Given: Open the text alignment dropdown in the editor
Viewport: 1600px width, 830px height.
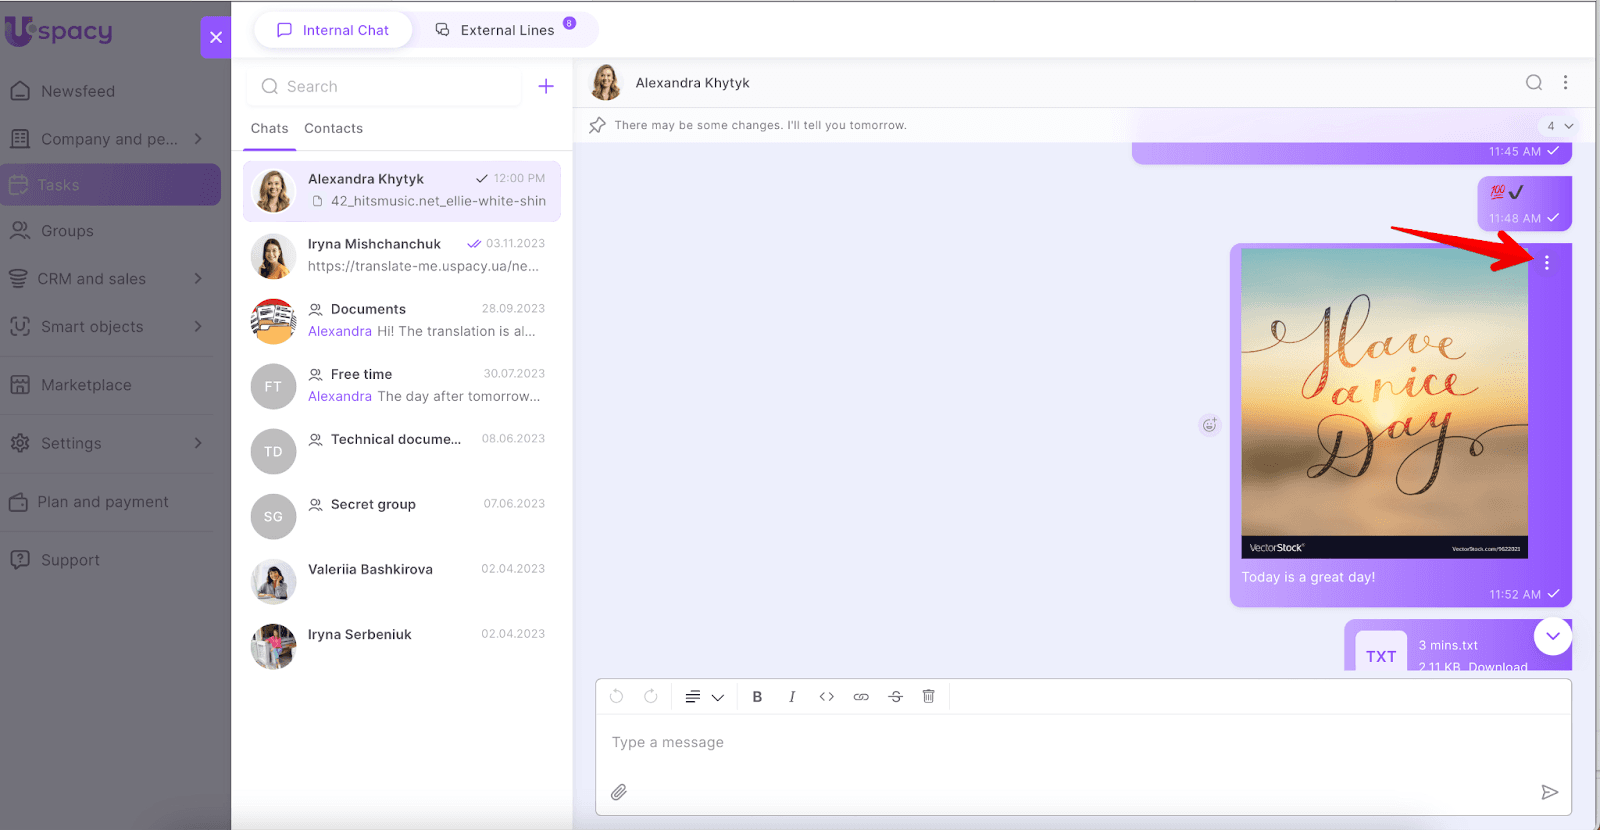Looking at the screenshot, I should pos(704,697).
